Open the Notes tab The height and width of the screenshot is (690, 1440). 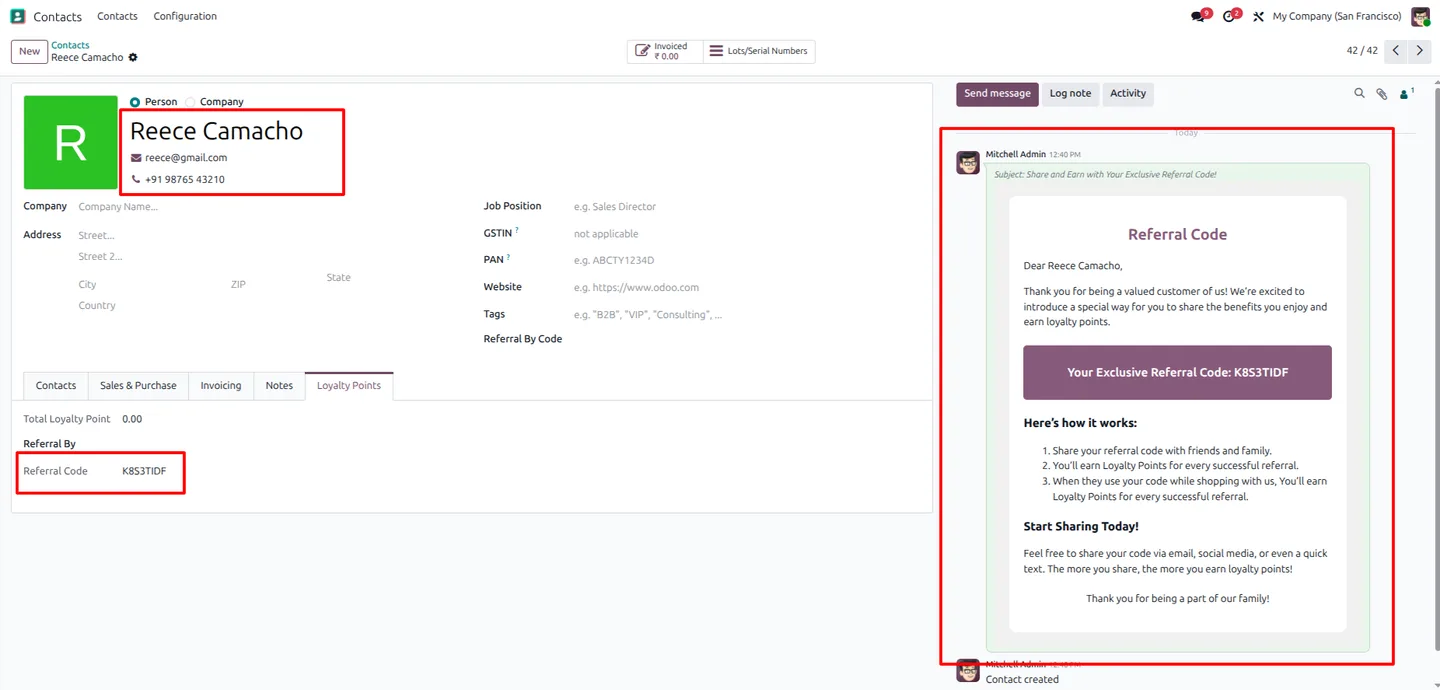click(279, 386)
